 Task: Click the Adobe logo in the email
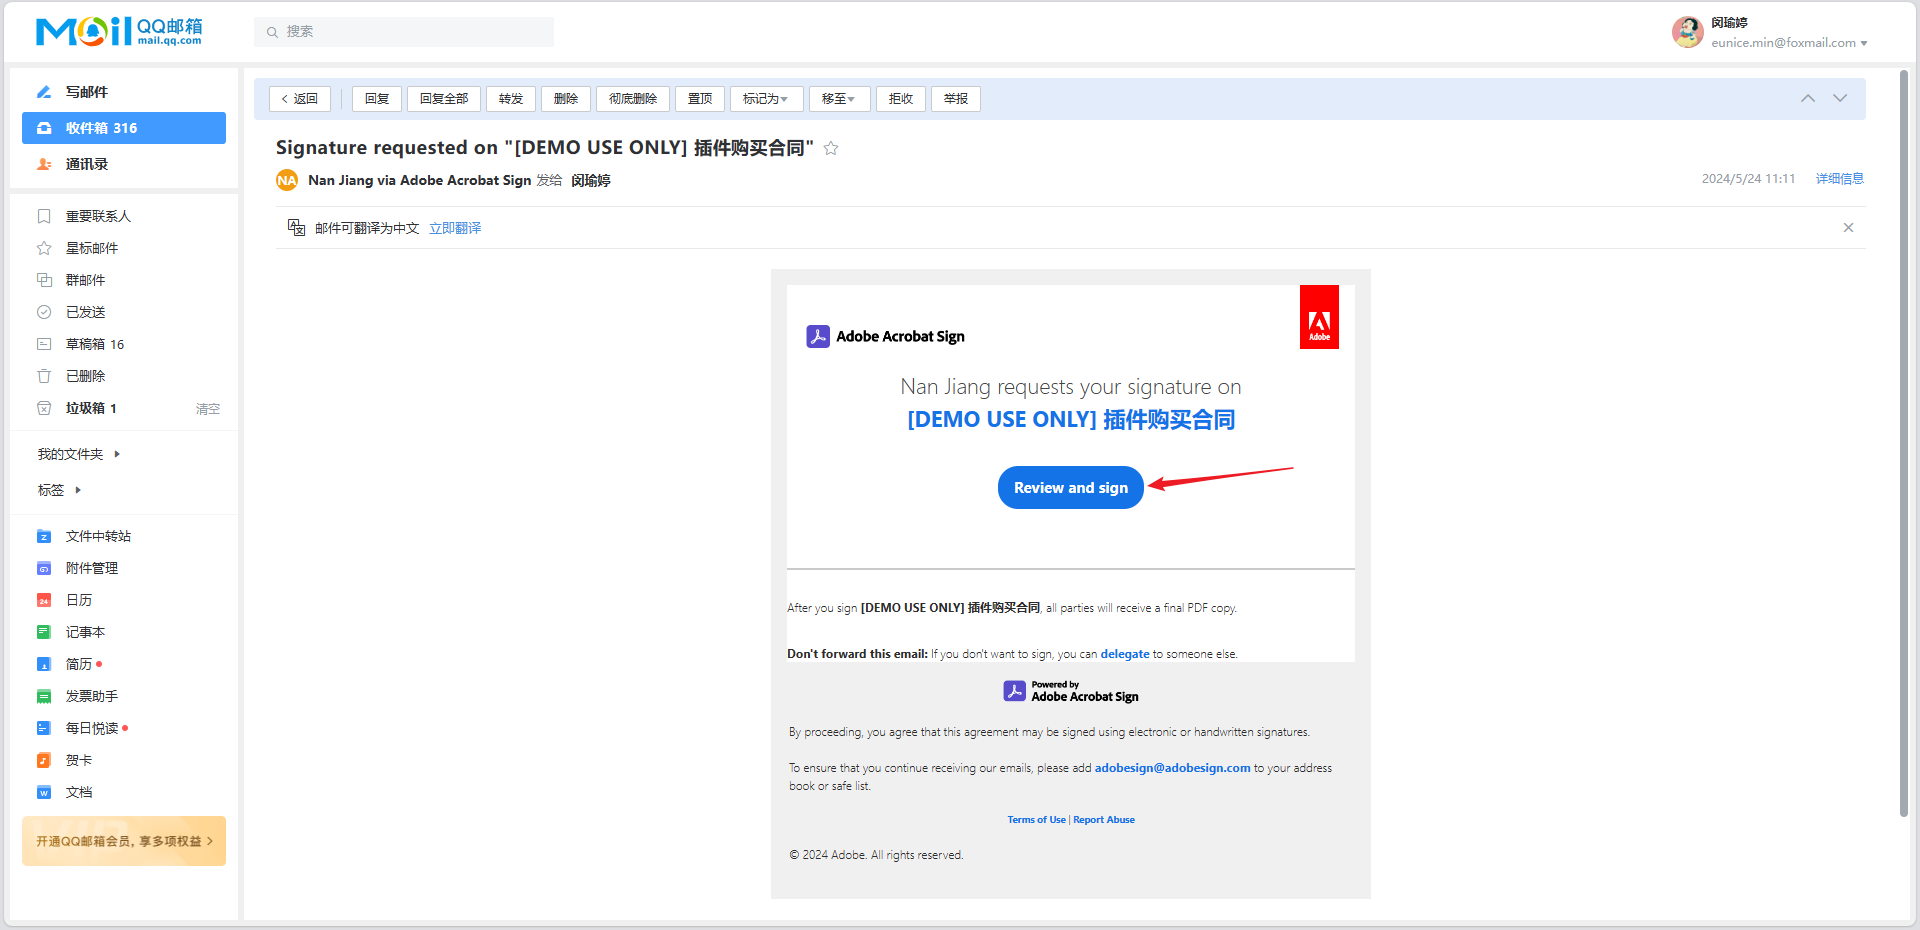pos(1319,317)
